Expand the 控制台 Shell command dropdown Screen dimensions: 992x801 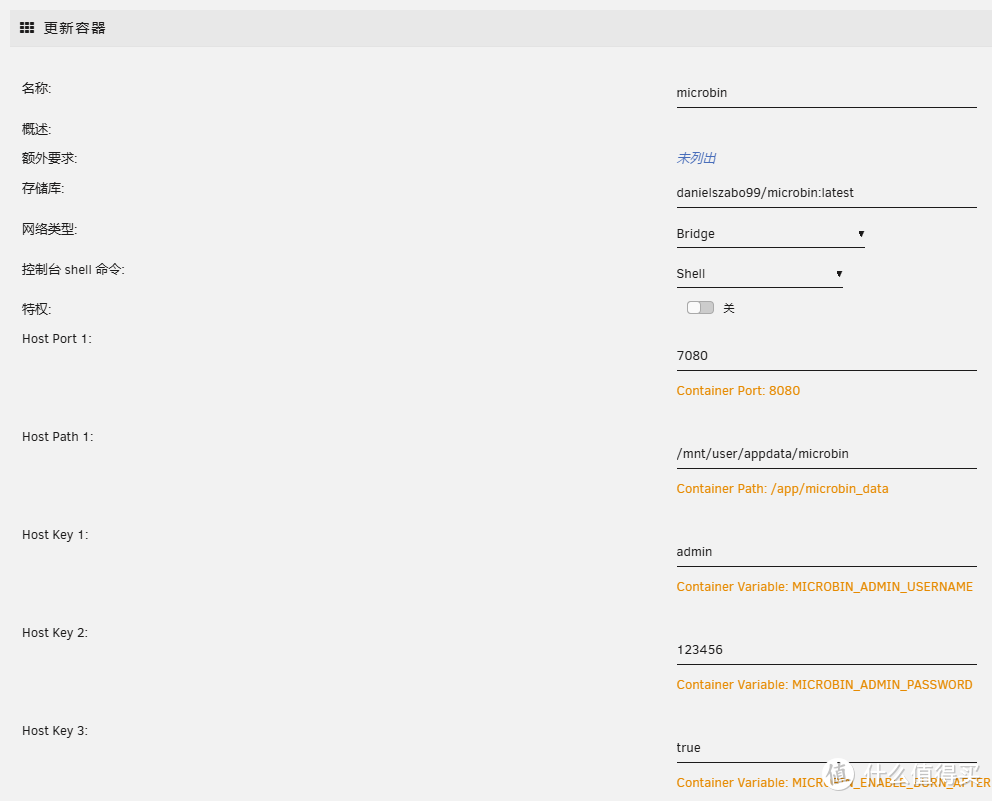[x=759, y=274]
